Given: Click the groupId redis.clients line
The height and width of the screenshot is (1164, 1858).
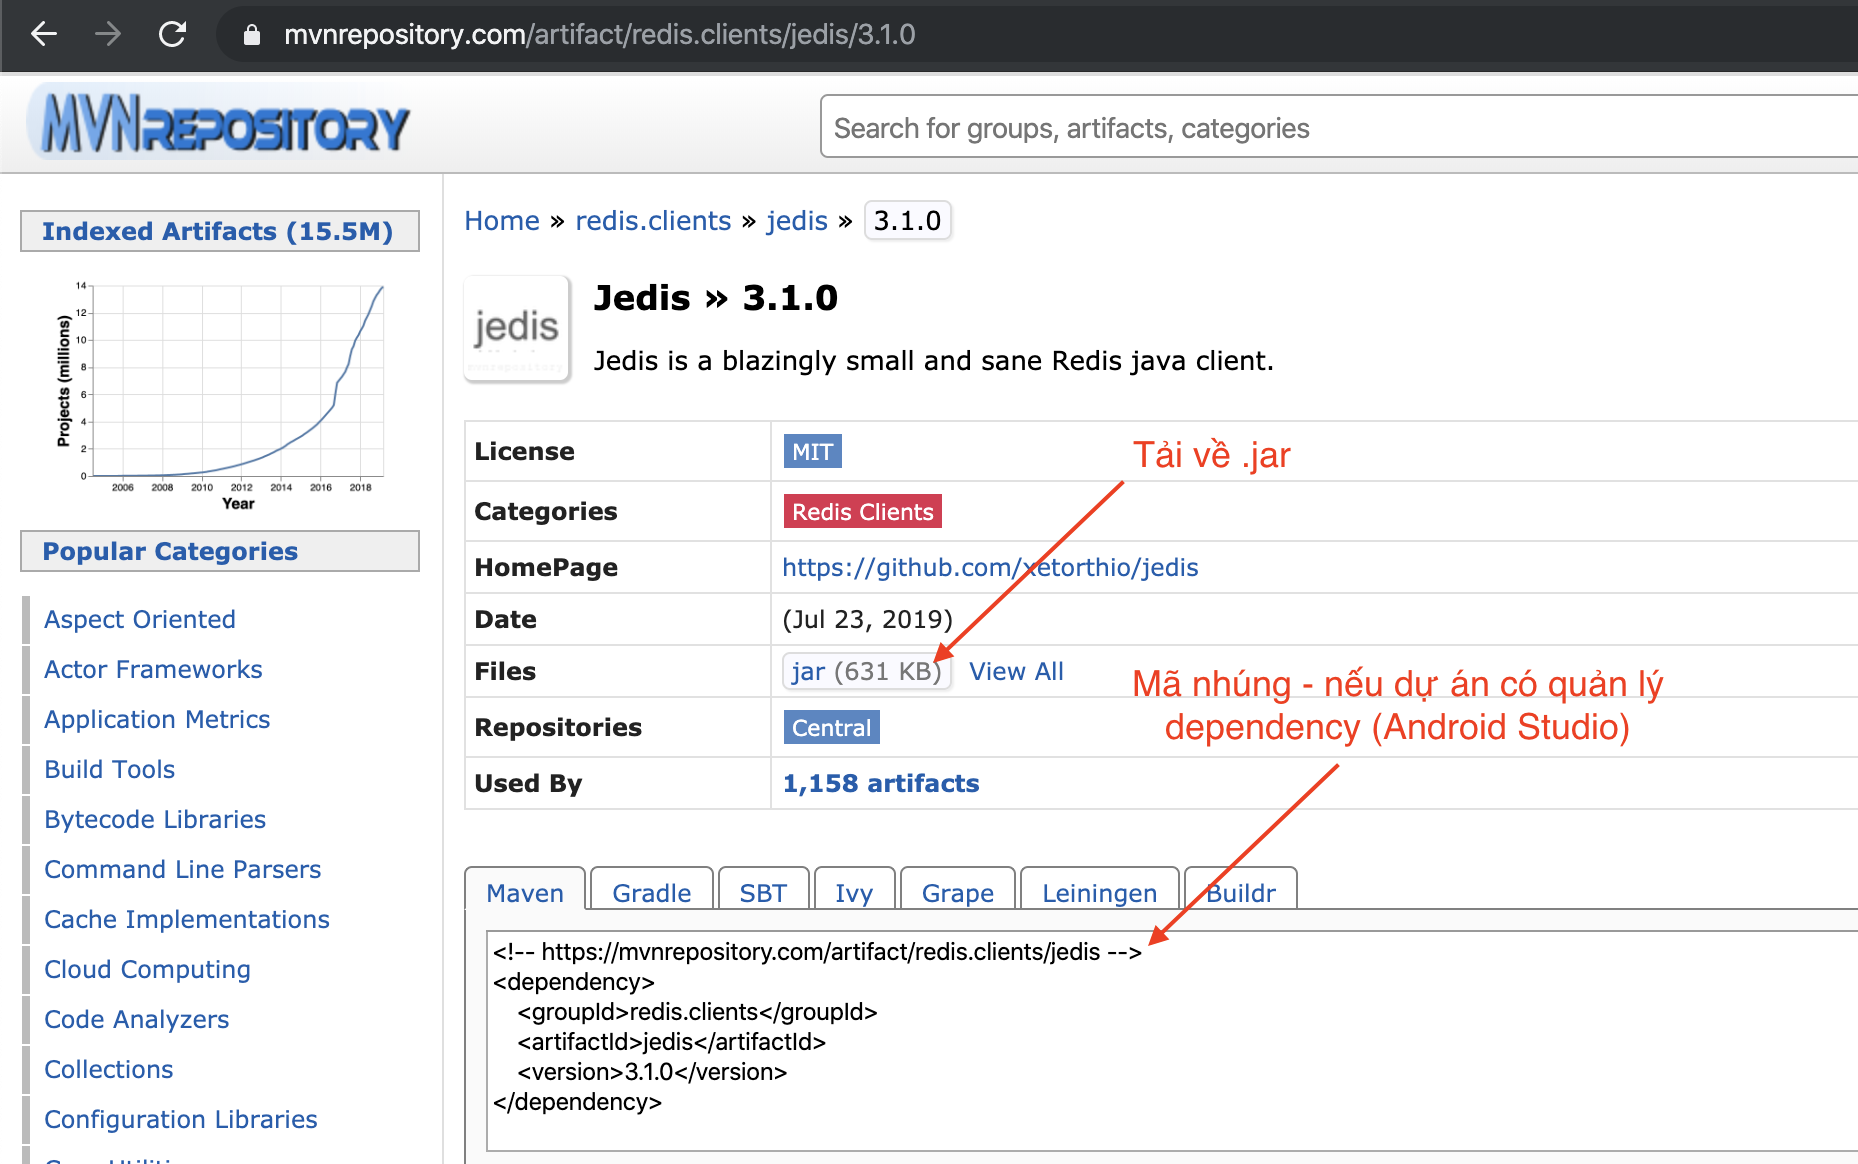Looking at the screenshot, I should (697, 1012).
